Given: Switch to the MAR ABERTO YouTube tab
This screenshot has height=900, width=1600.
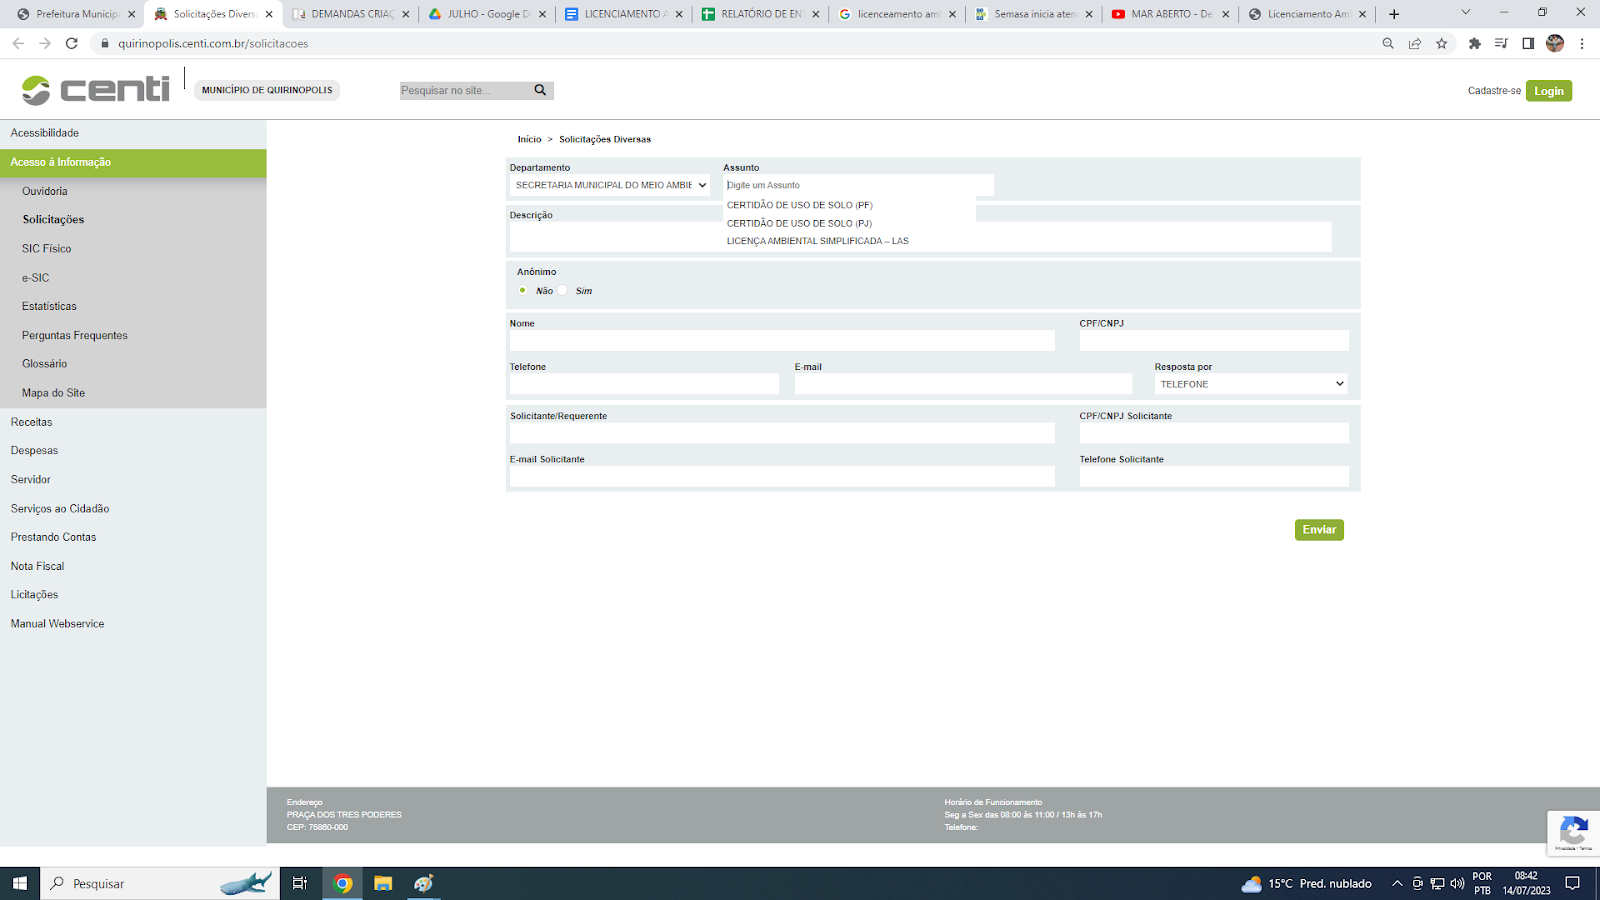Looking at the screenshot, I should tap(1170, 14).
